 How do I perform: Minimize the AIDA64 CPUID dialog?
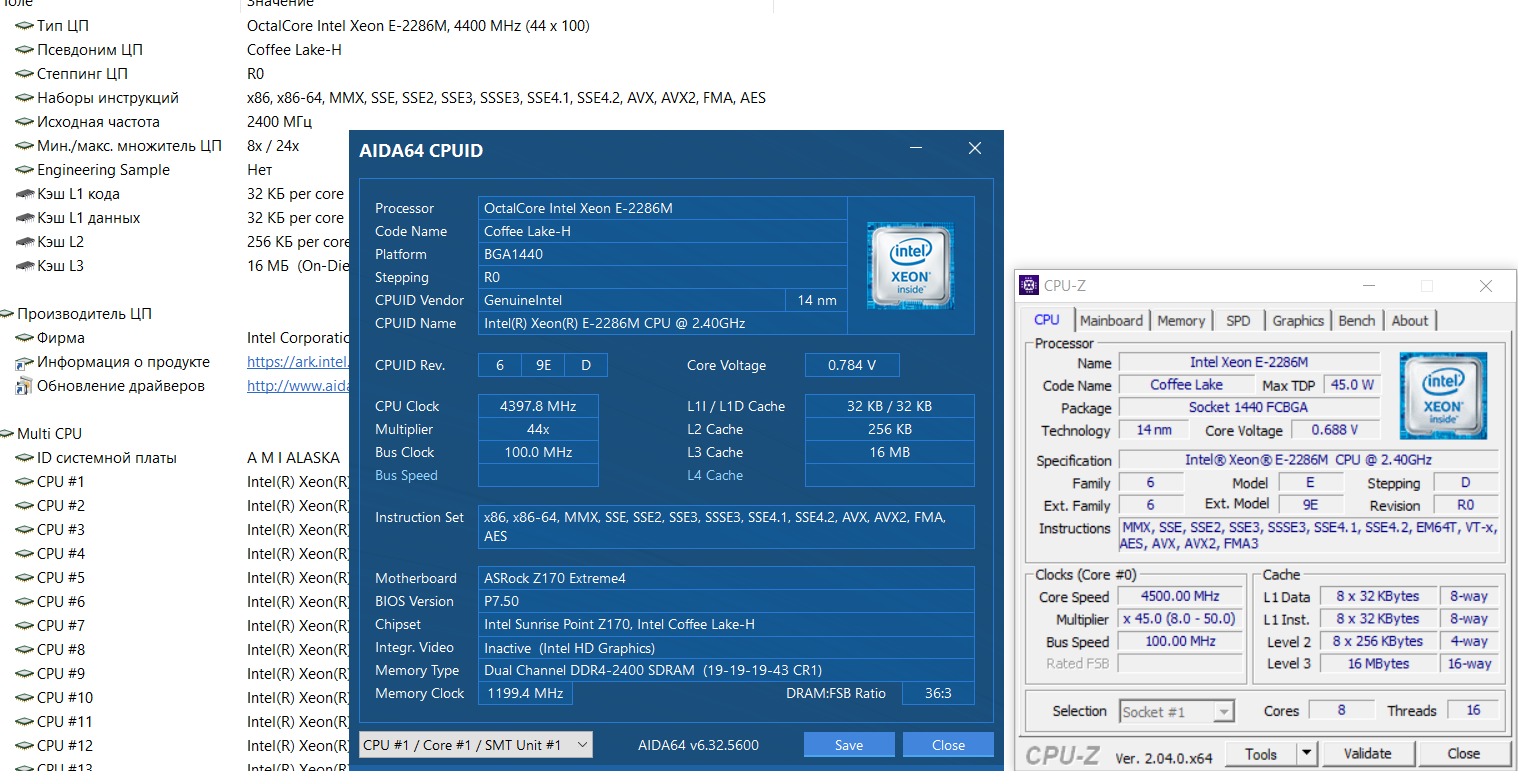coord(916,149)
